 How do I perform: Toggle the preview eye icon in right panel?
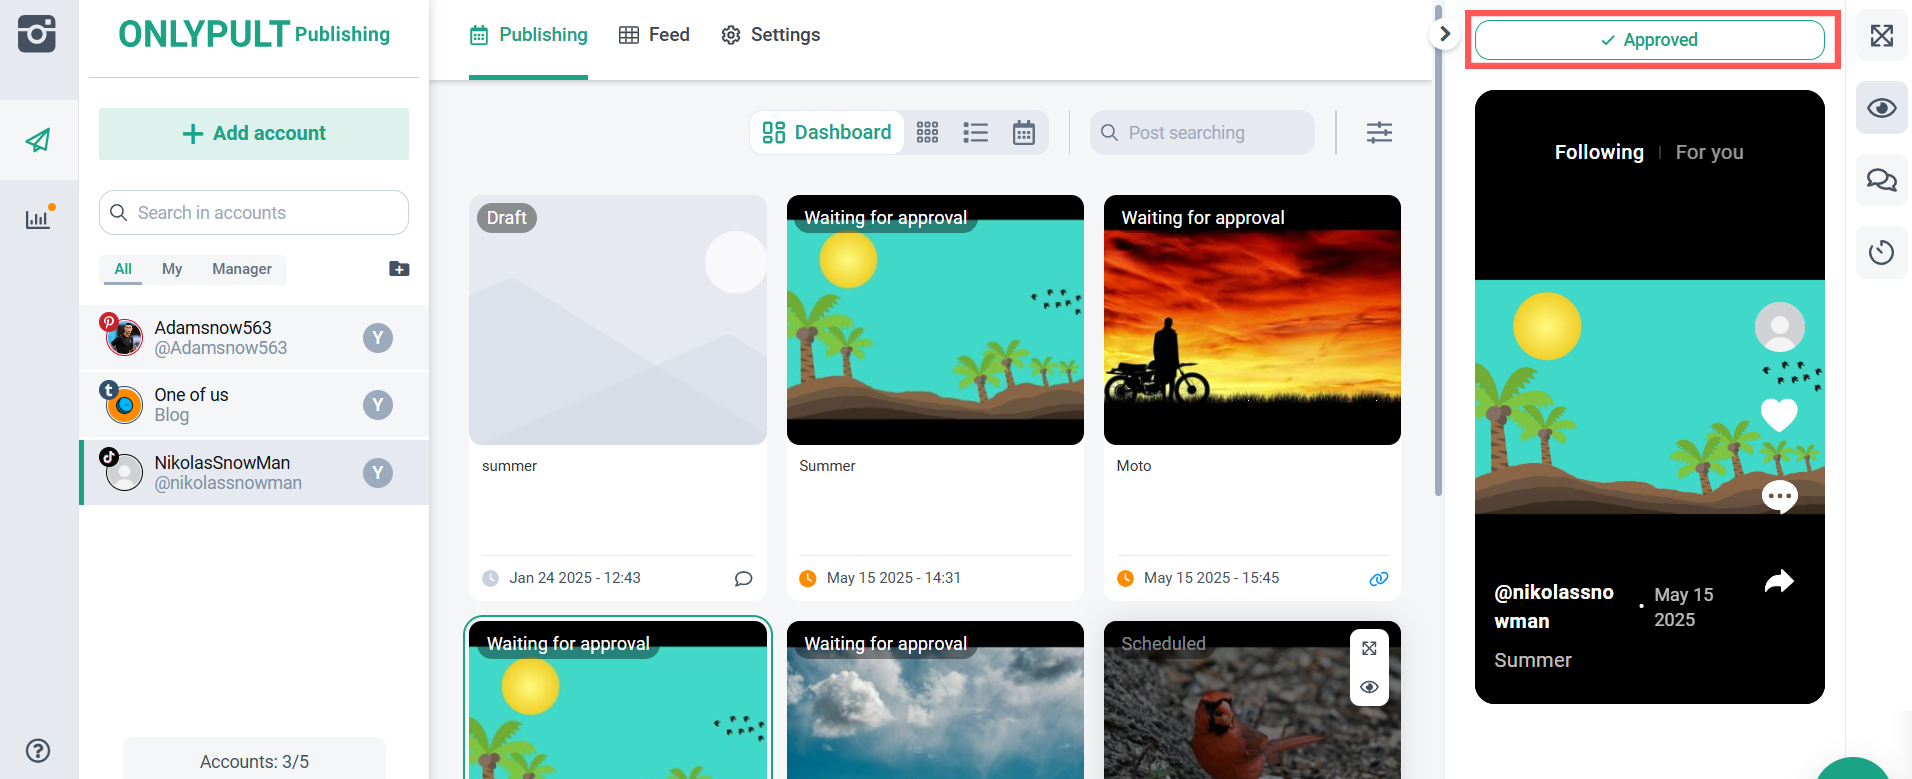pos(1881,108)
